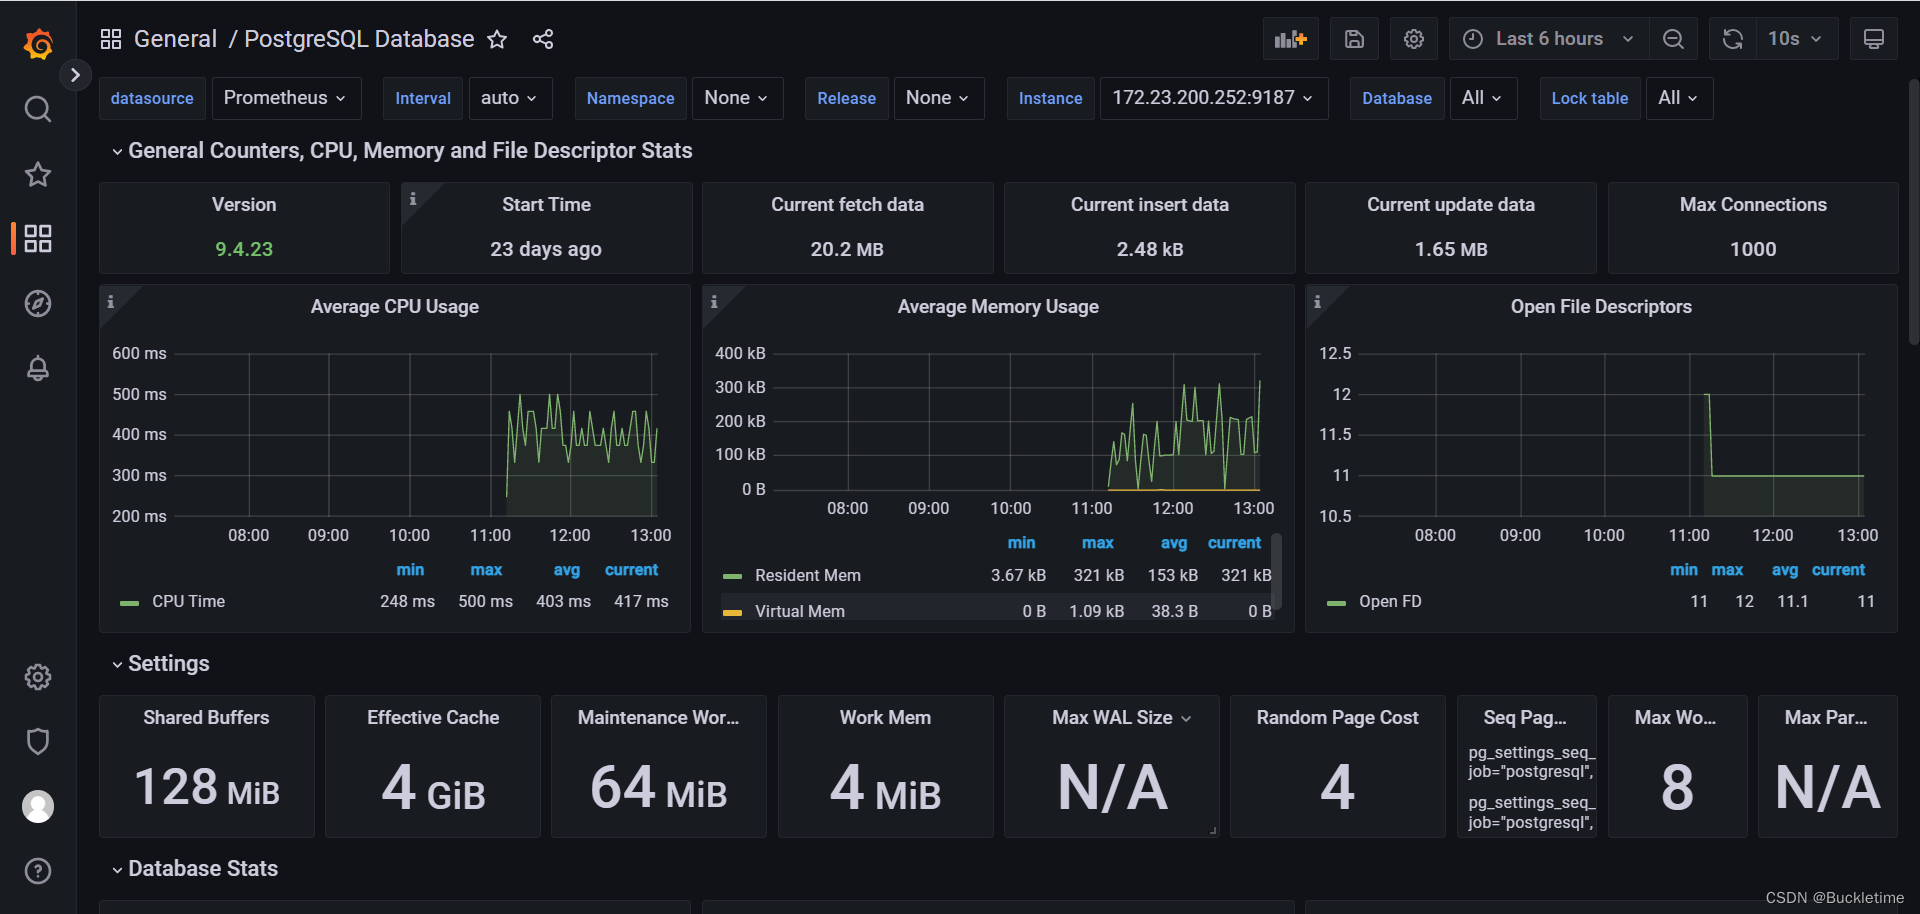Open the Dashboards grid icon in sidebar
1920x914 pixels.
coord(38,238)
